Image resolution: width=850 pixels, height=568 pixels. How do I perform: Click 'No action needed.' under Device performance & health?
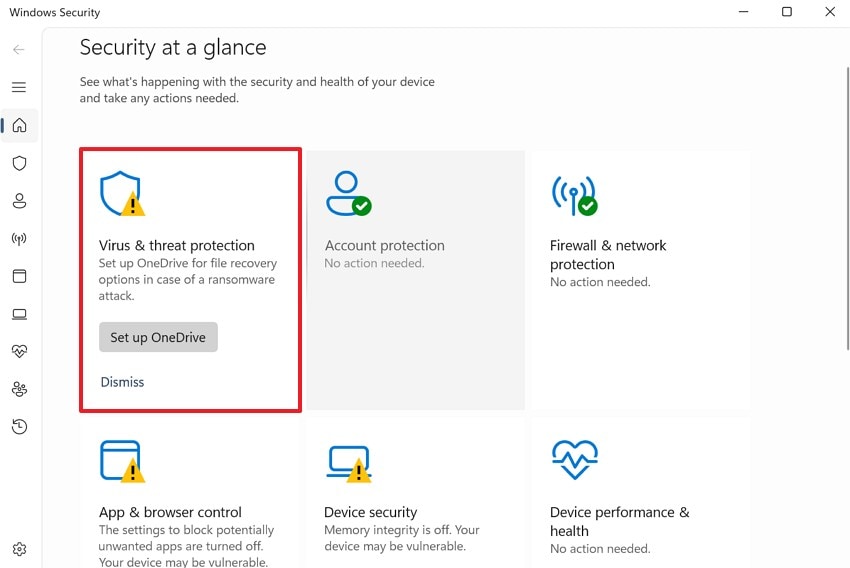pyautogui.click(x=600, y=549)
